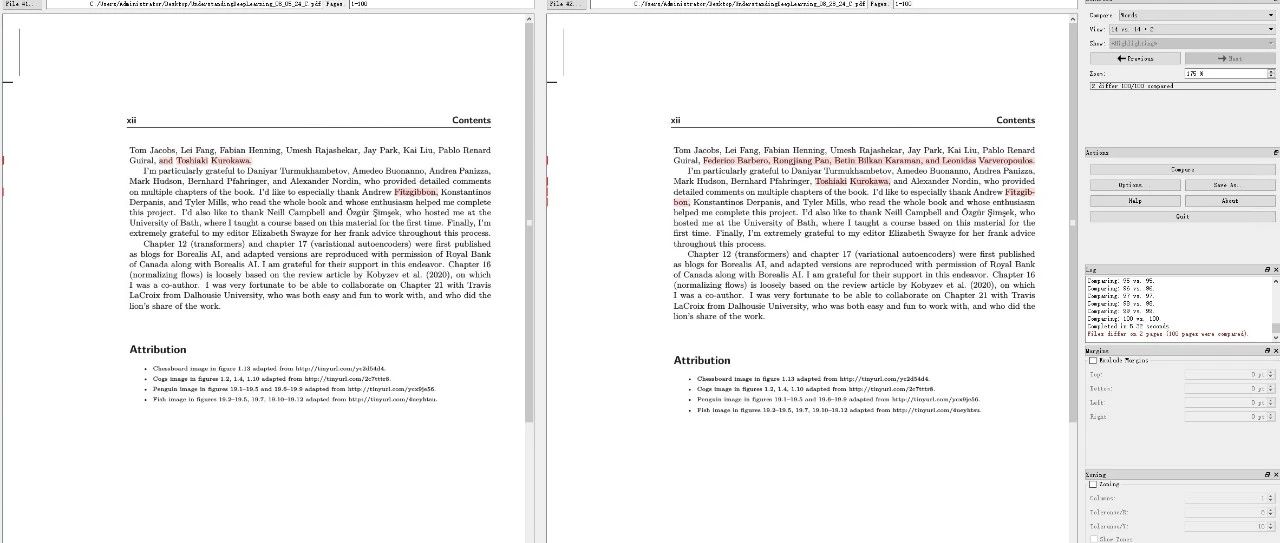Float the Log panel
The image size is (1280, 543).
[1267, 270]
